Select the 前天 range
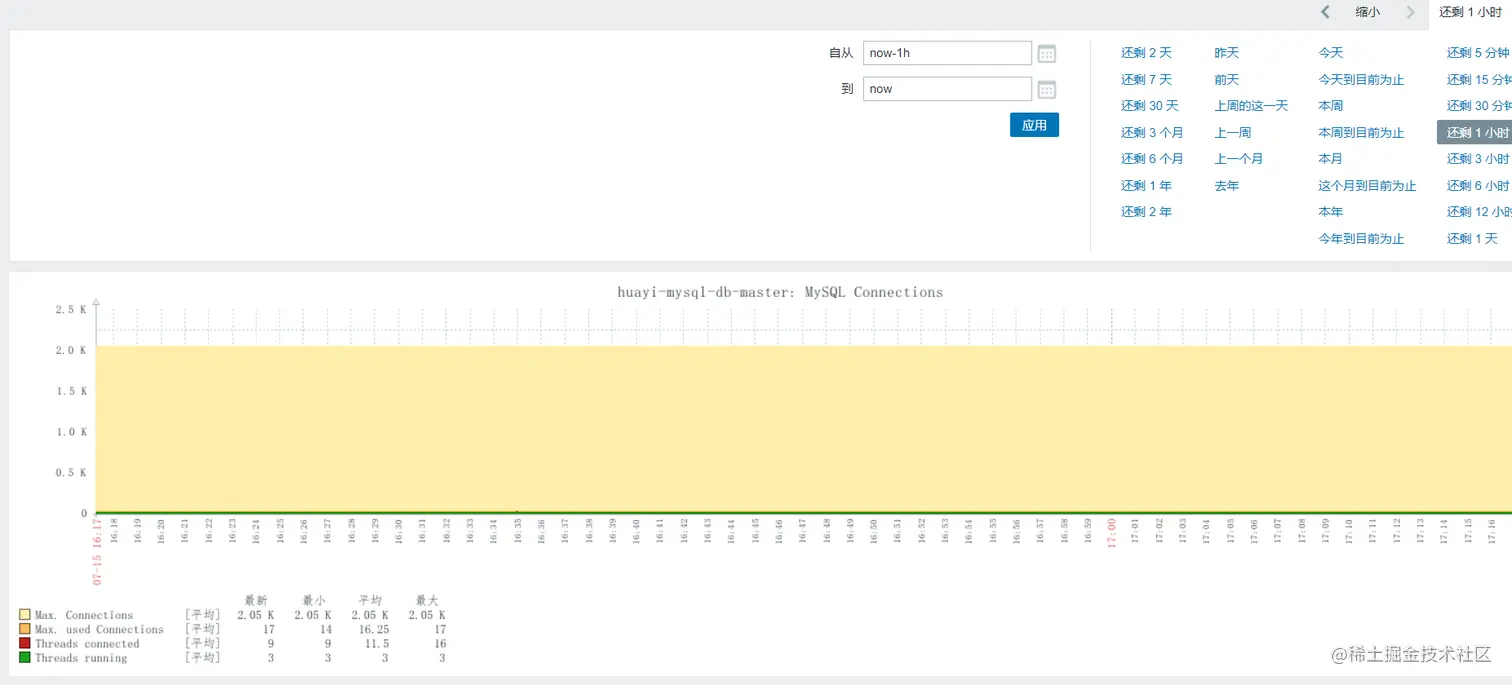This screenshot has width=1512, height=685. tap(1227, 79)
